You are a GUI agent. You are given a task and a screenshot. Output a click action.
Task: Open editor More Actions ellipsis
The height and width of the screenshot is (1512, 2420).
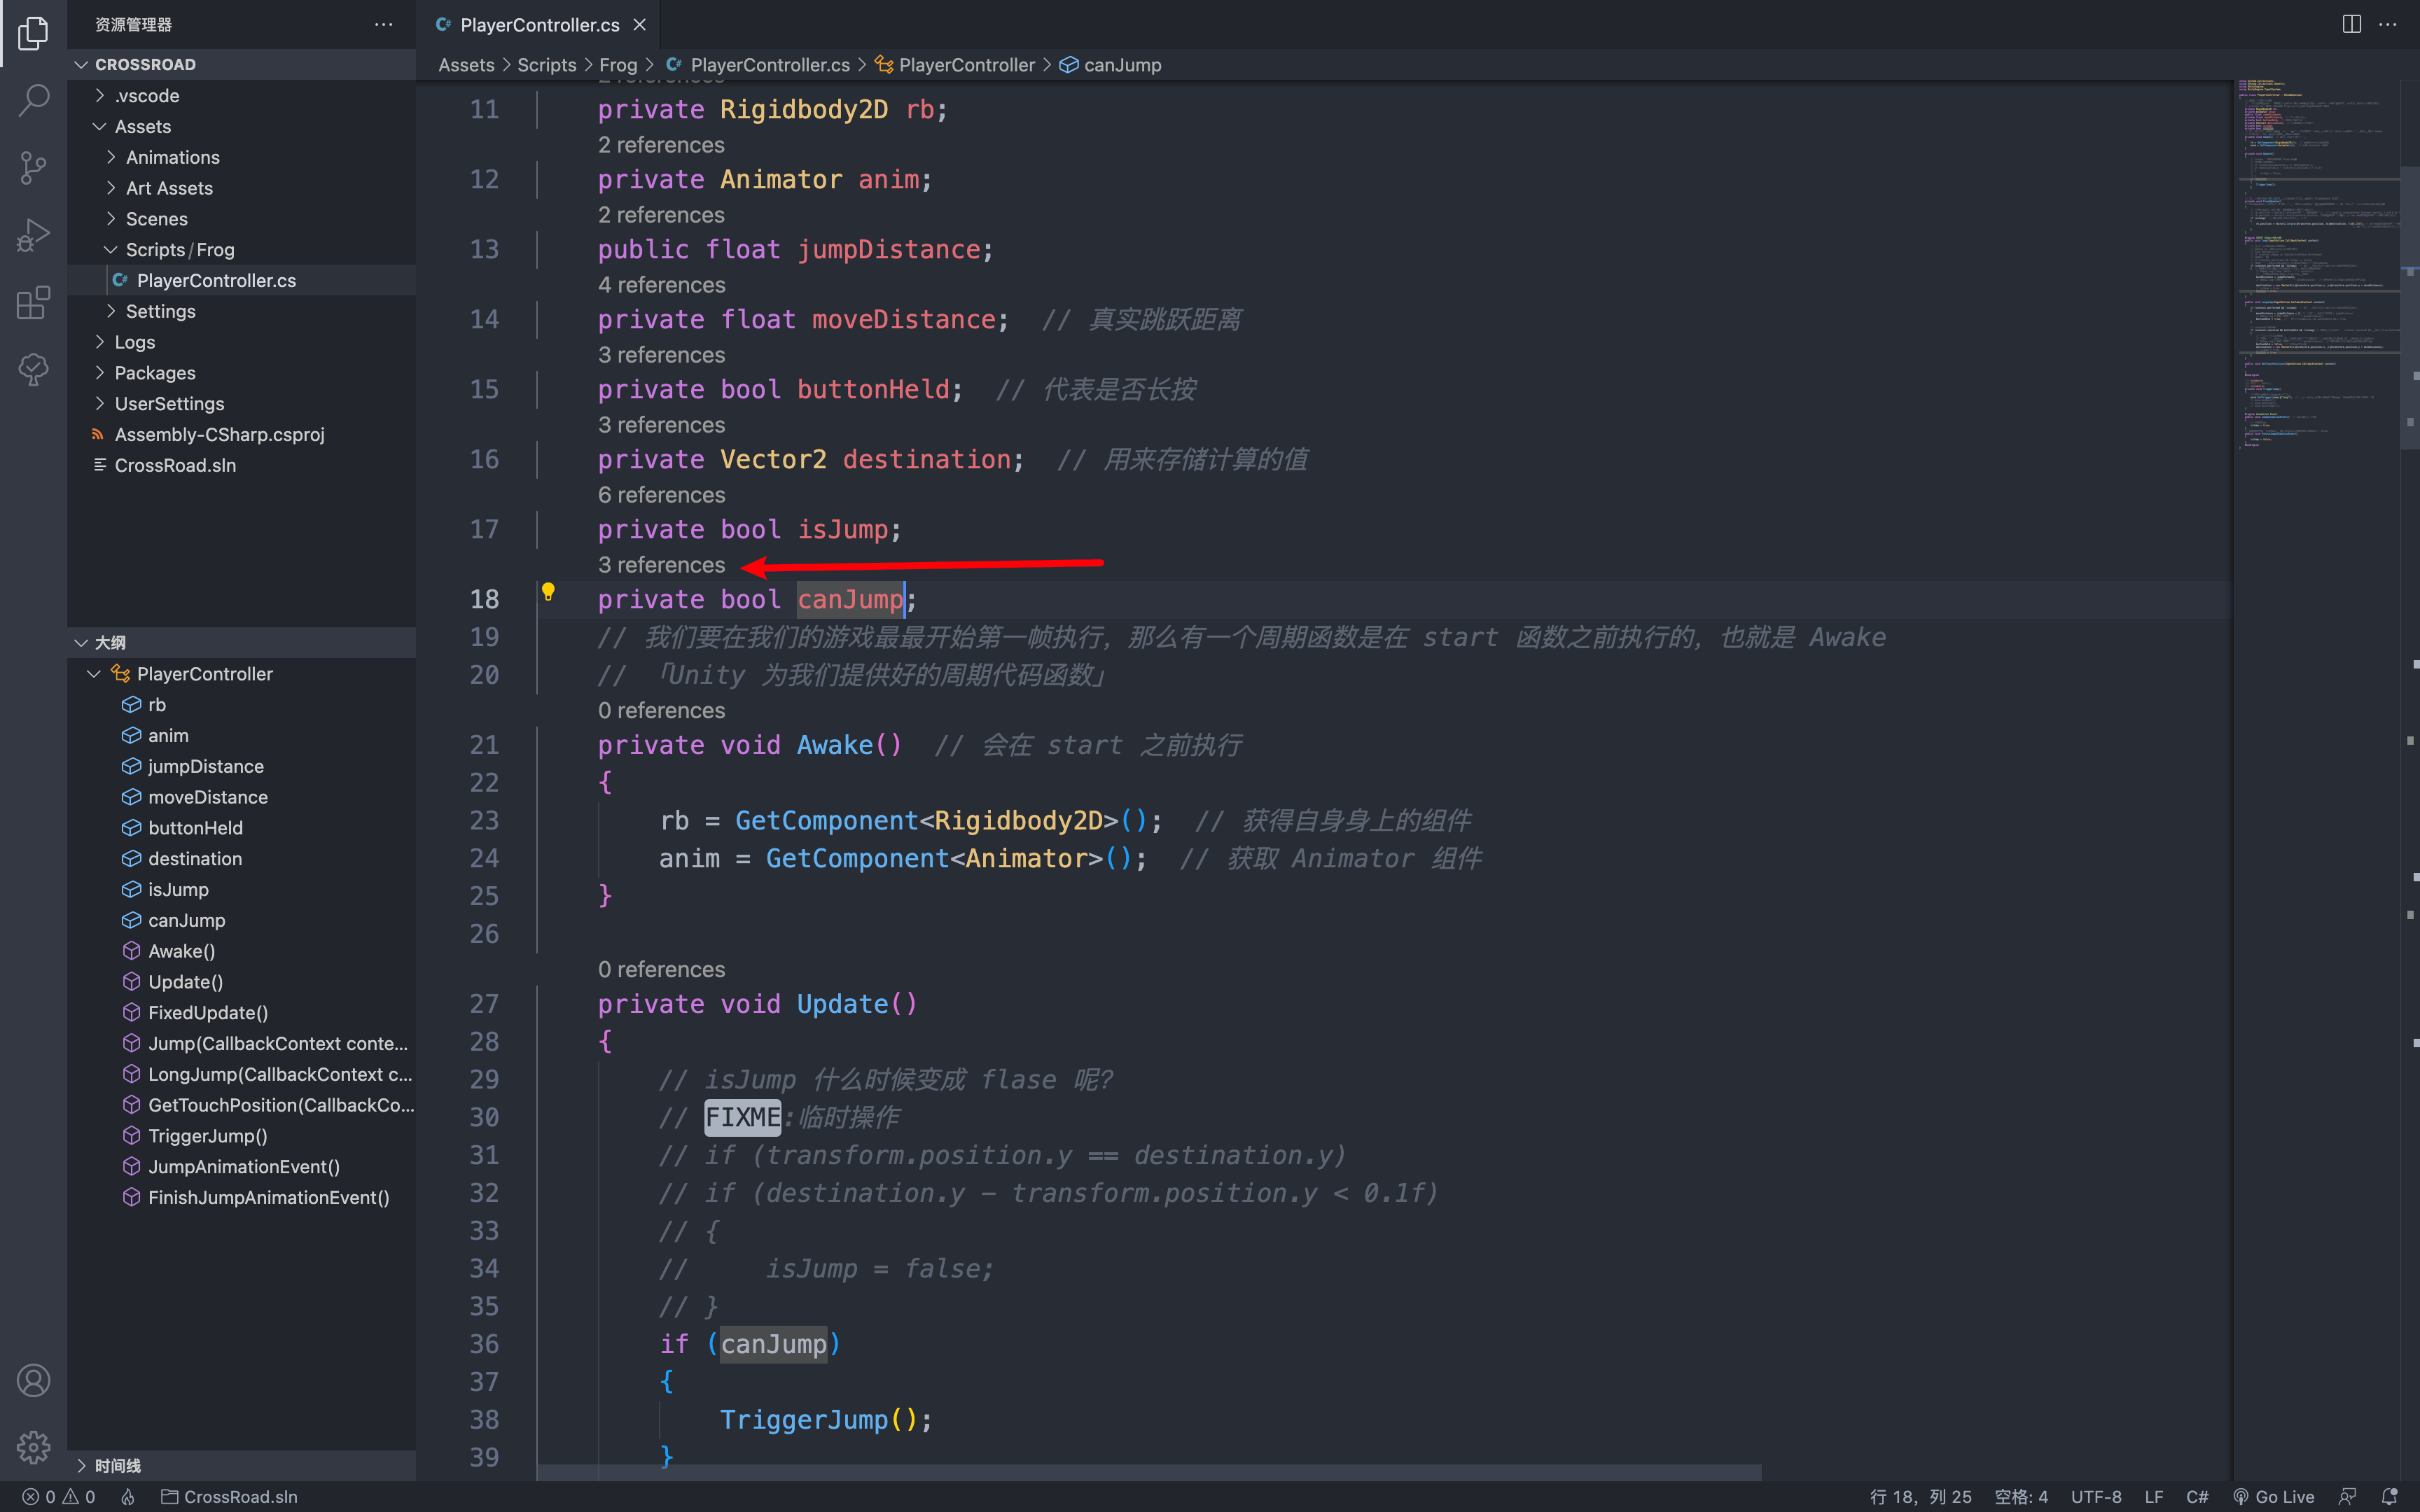[2388, 24]
